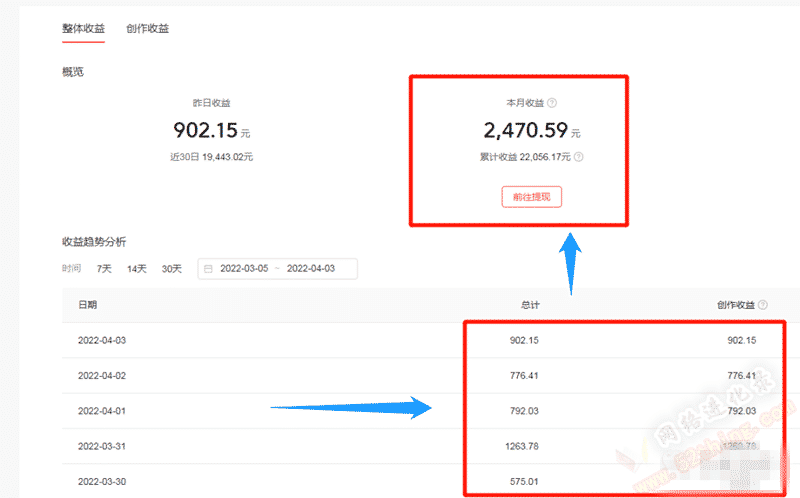The image size is (800, 498).
Task: Click 创作收益 value 902.15 in first row
Action: [742, 340]
